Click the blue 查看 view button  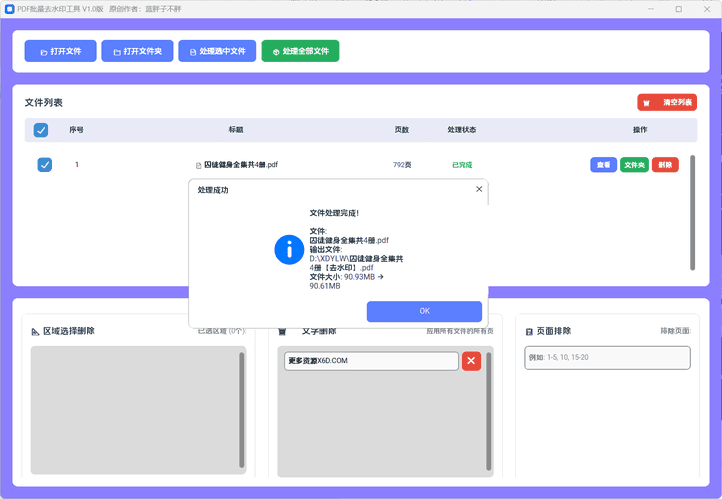(x=603, y=165)
